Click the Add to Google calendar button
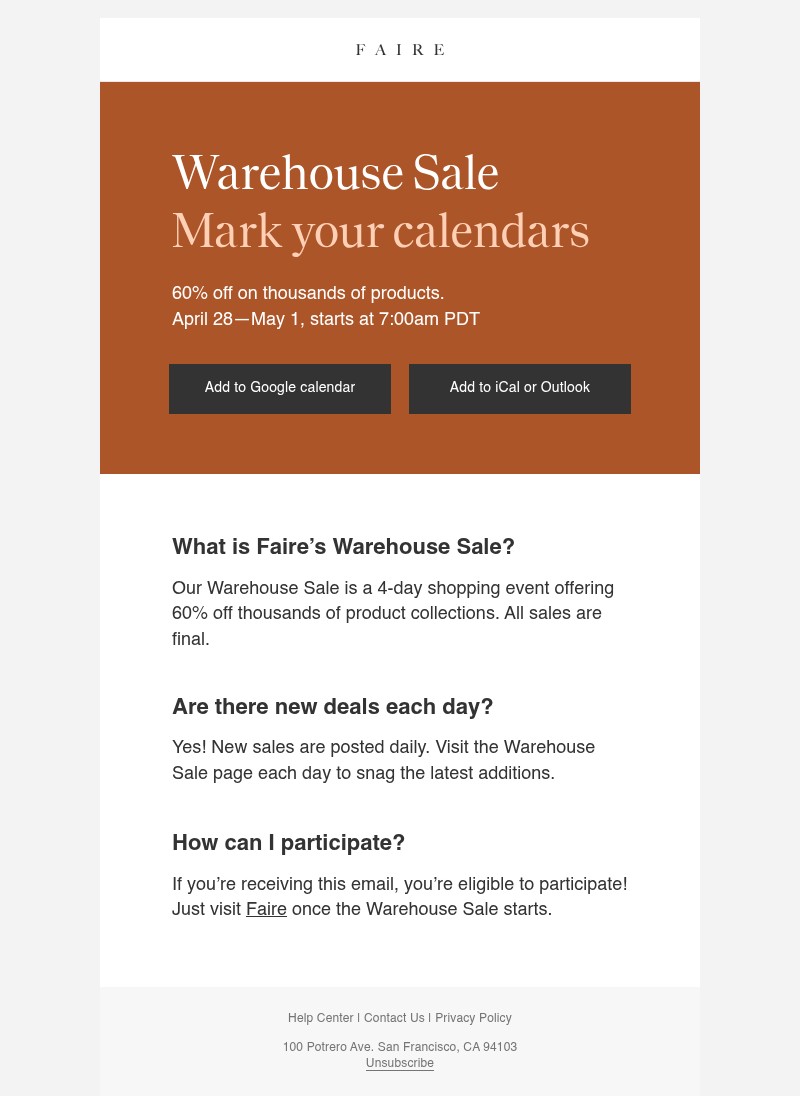 click(x=279, y=388)
